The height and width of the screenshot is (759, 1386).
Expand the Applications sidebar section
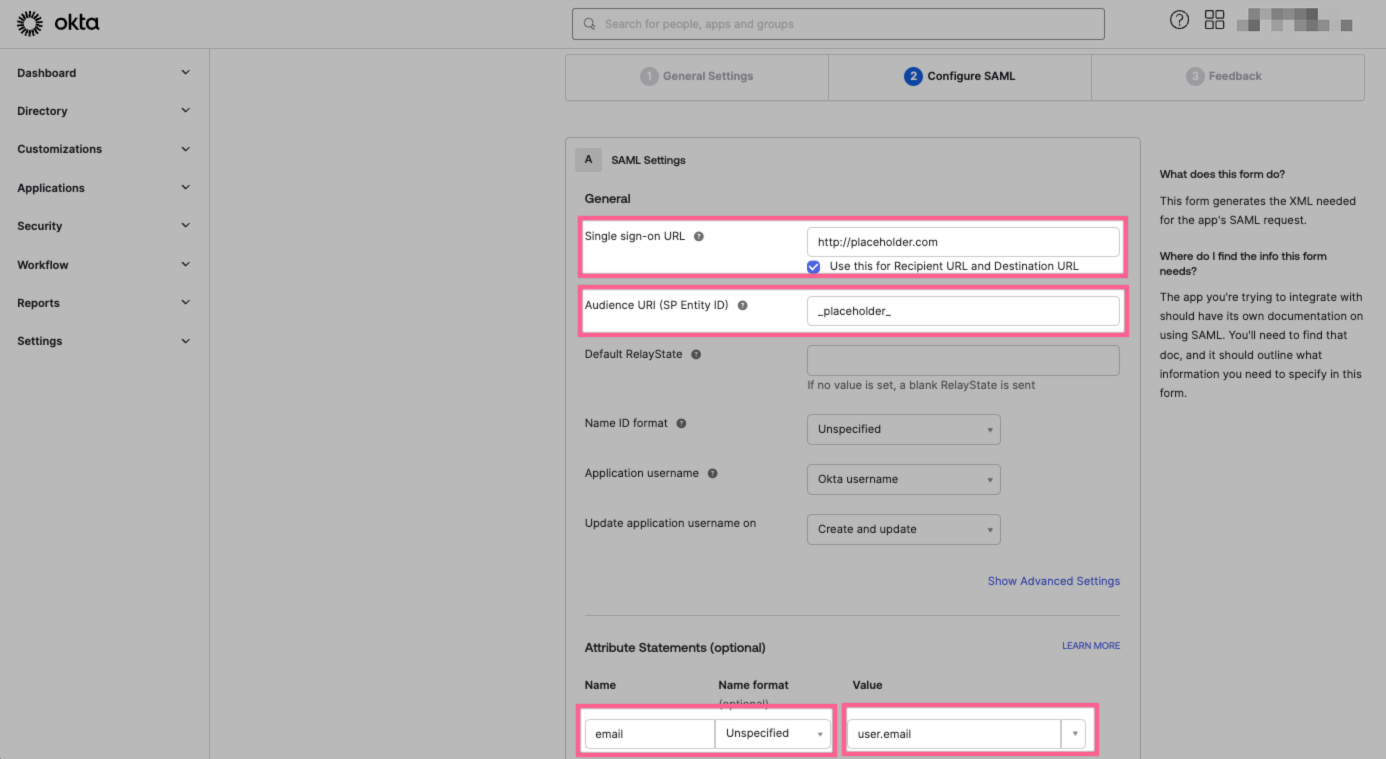tap(100, 187)
